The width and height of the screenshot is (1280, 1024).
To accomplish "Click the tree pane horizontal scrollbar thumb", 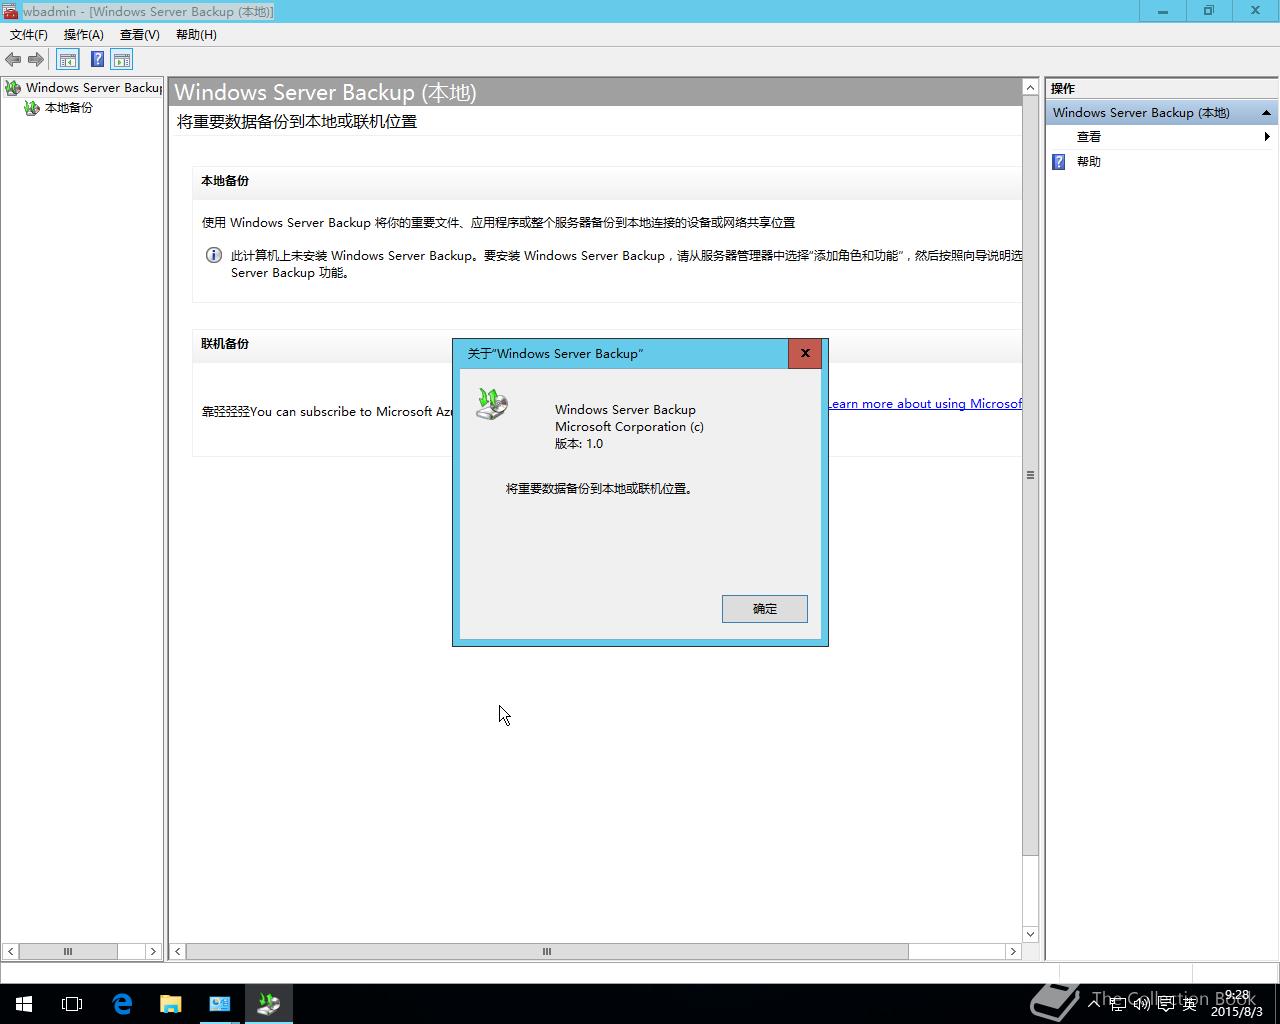I will [68, 952].
